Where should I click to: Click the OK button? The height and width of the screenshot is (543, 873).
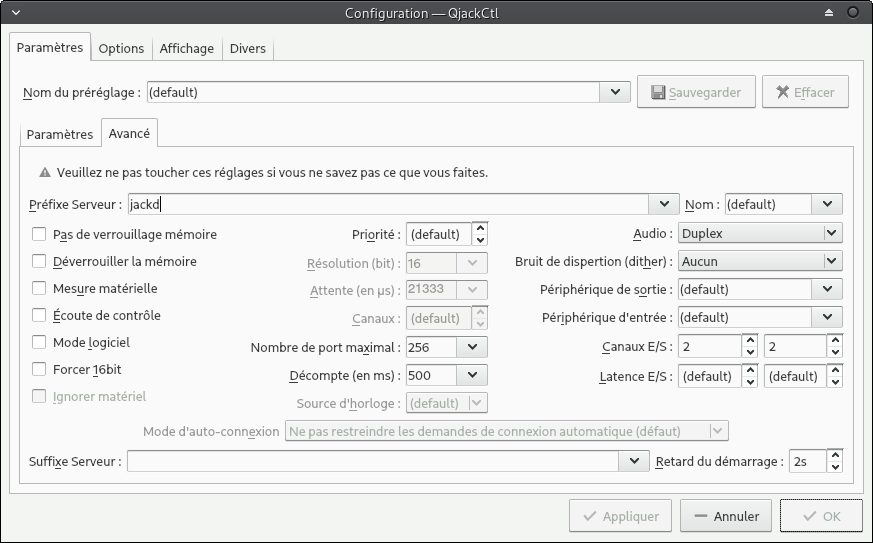[820, 517]
